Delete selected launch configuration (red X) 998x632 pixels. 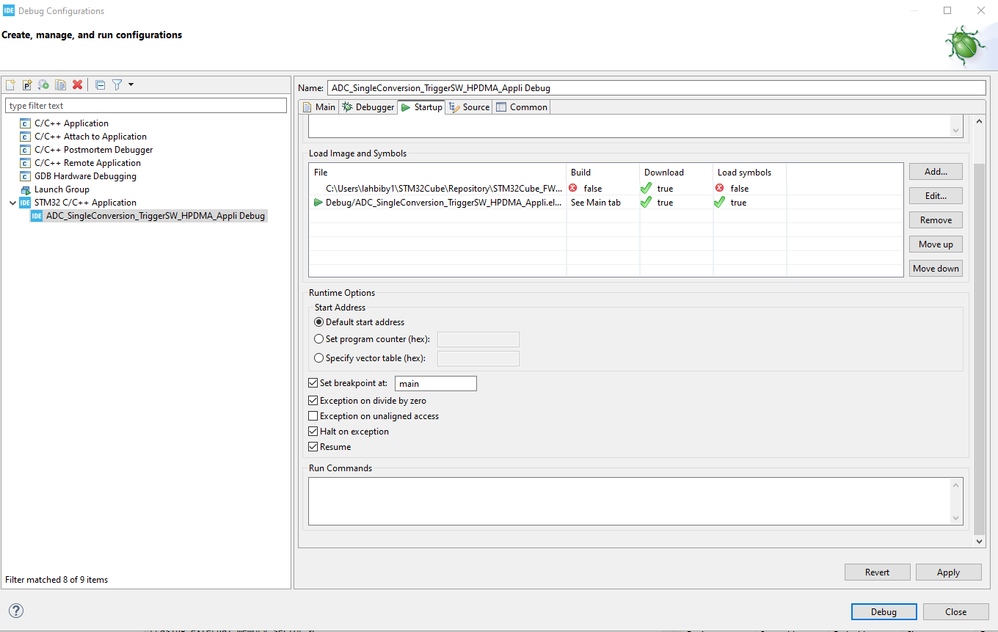pos(77,85)
